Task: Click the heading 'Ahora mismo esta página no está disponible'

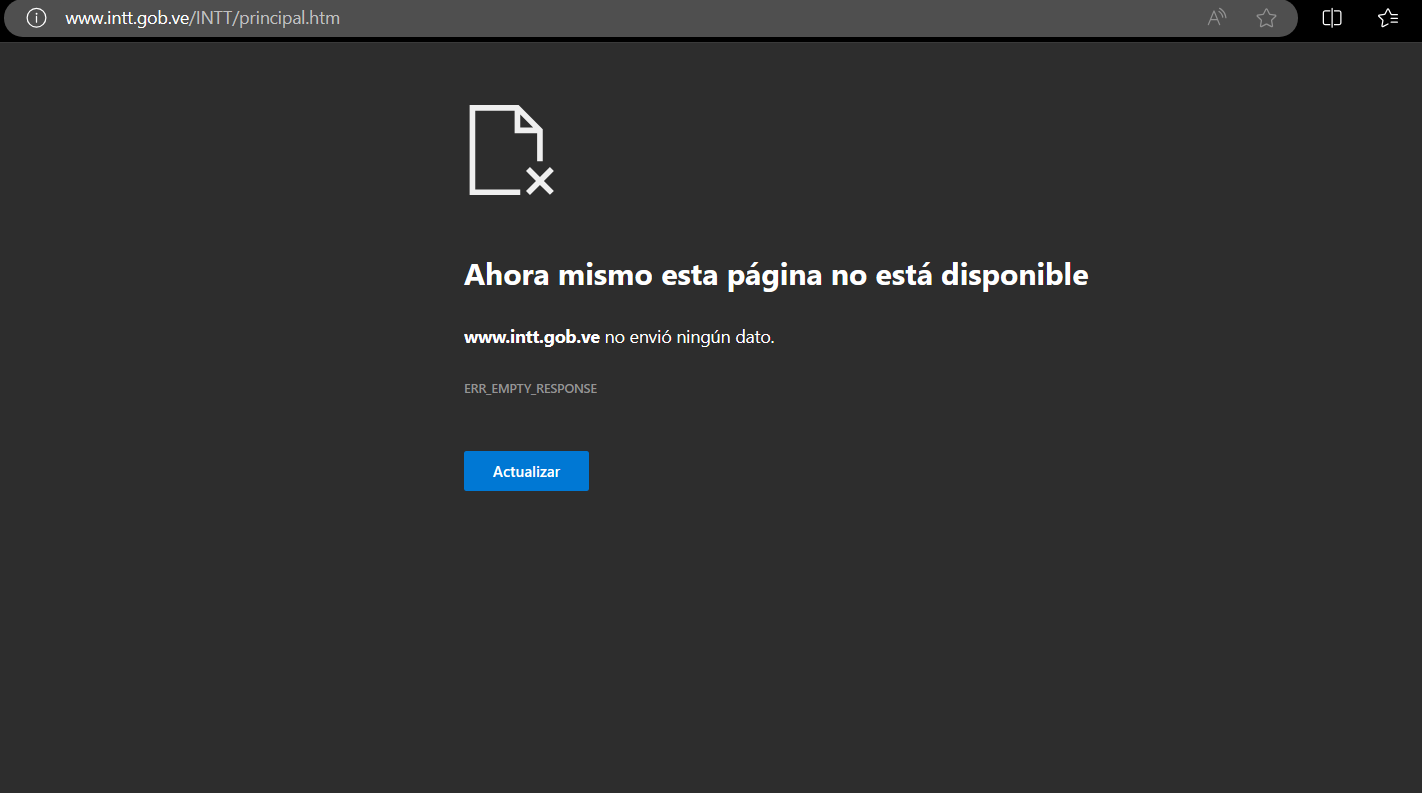Action: coord(776,274)
